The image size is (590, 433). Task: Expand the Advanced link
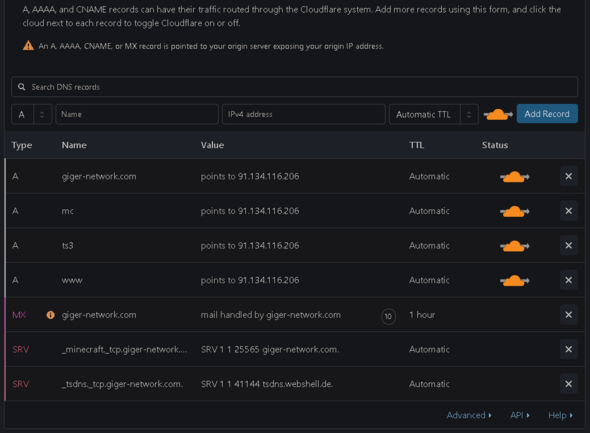coord(469,415)
